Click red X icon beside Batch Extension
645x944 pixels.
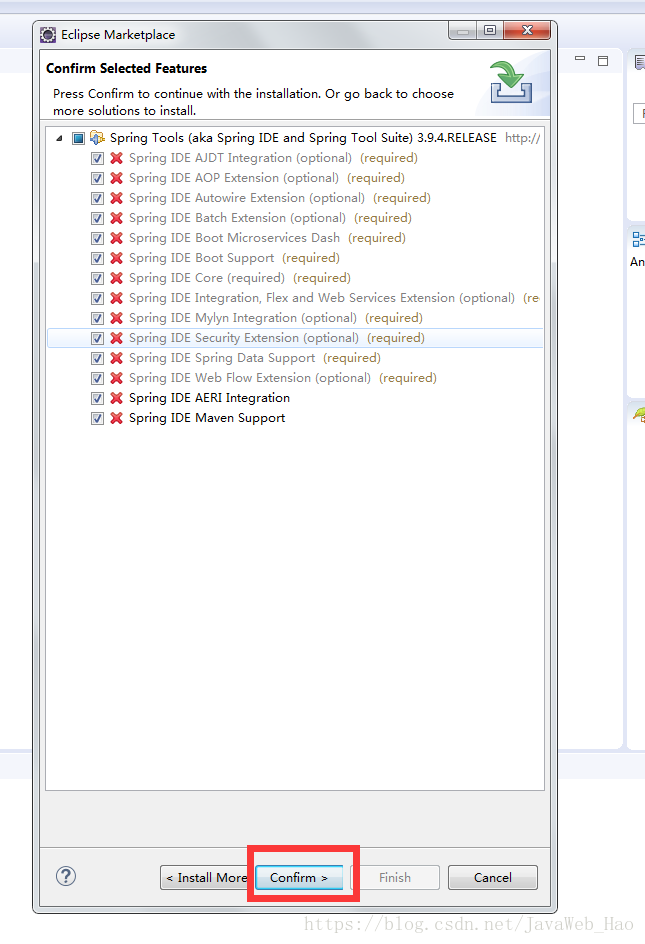click(x=117, y=217)
